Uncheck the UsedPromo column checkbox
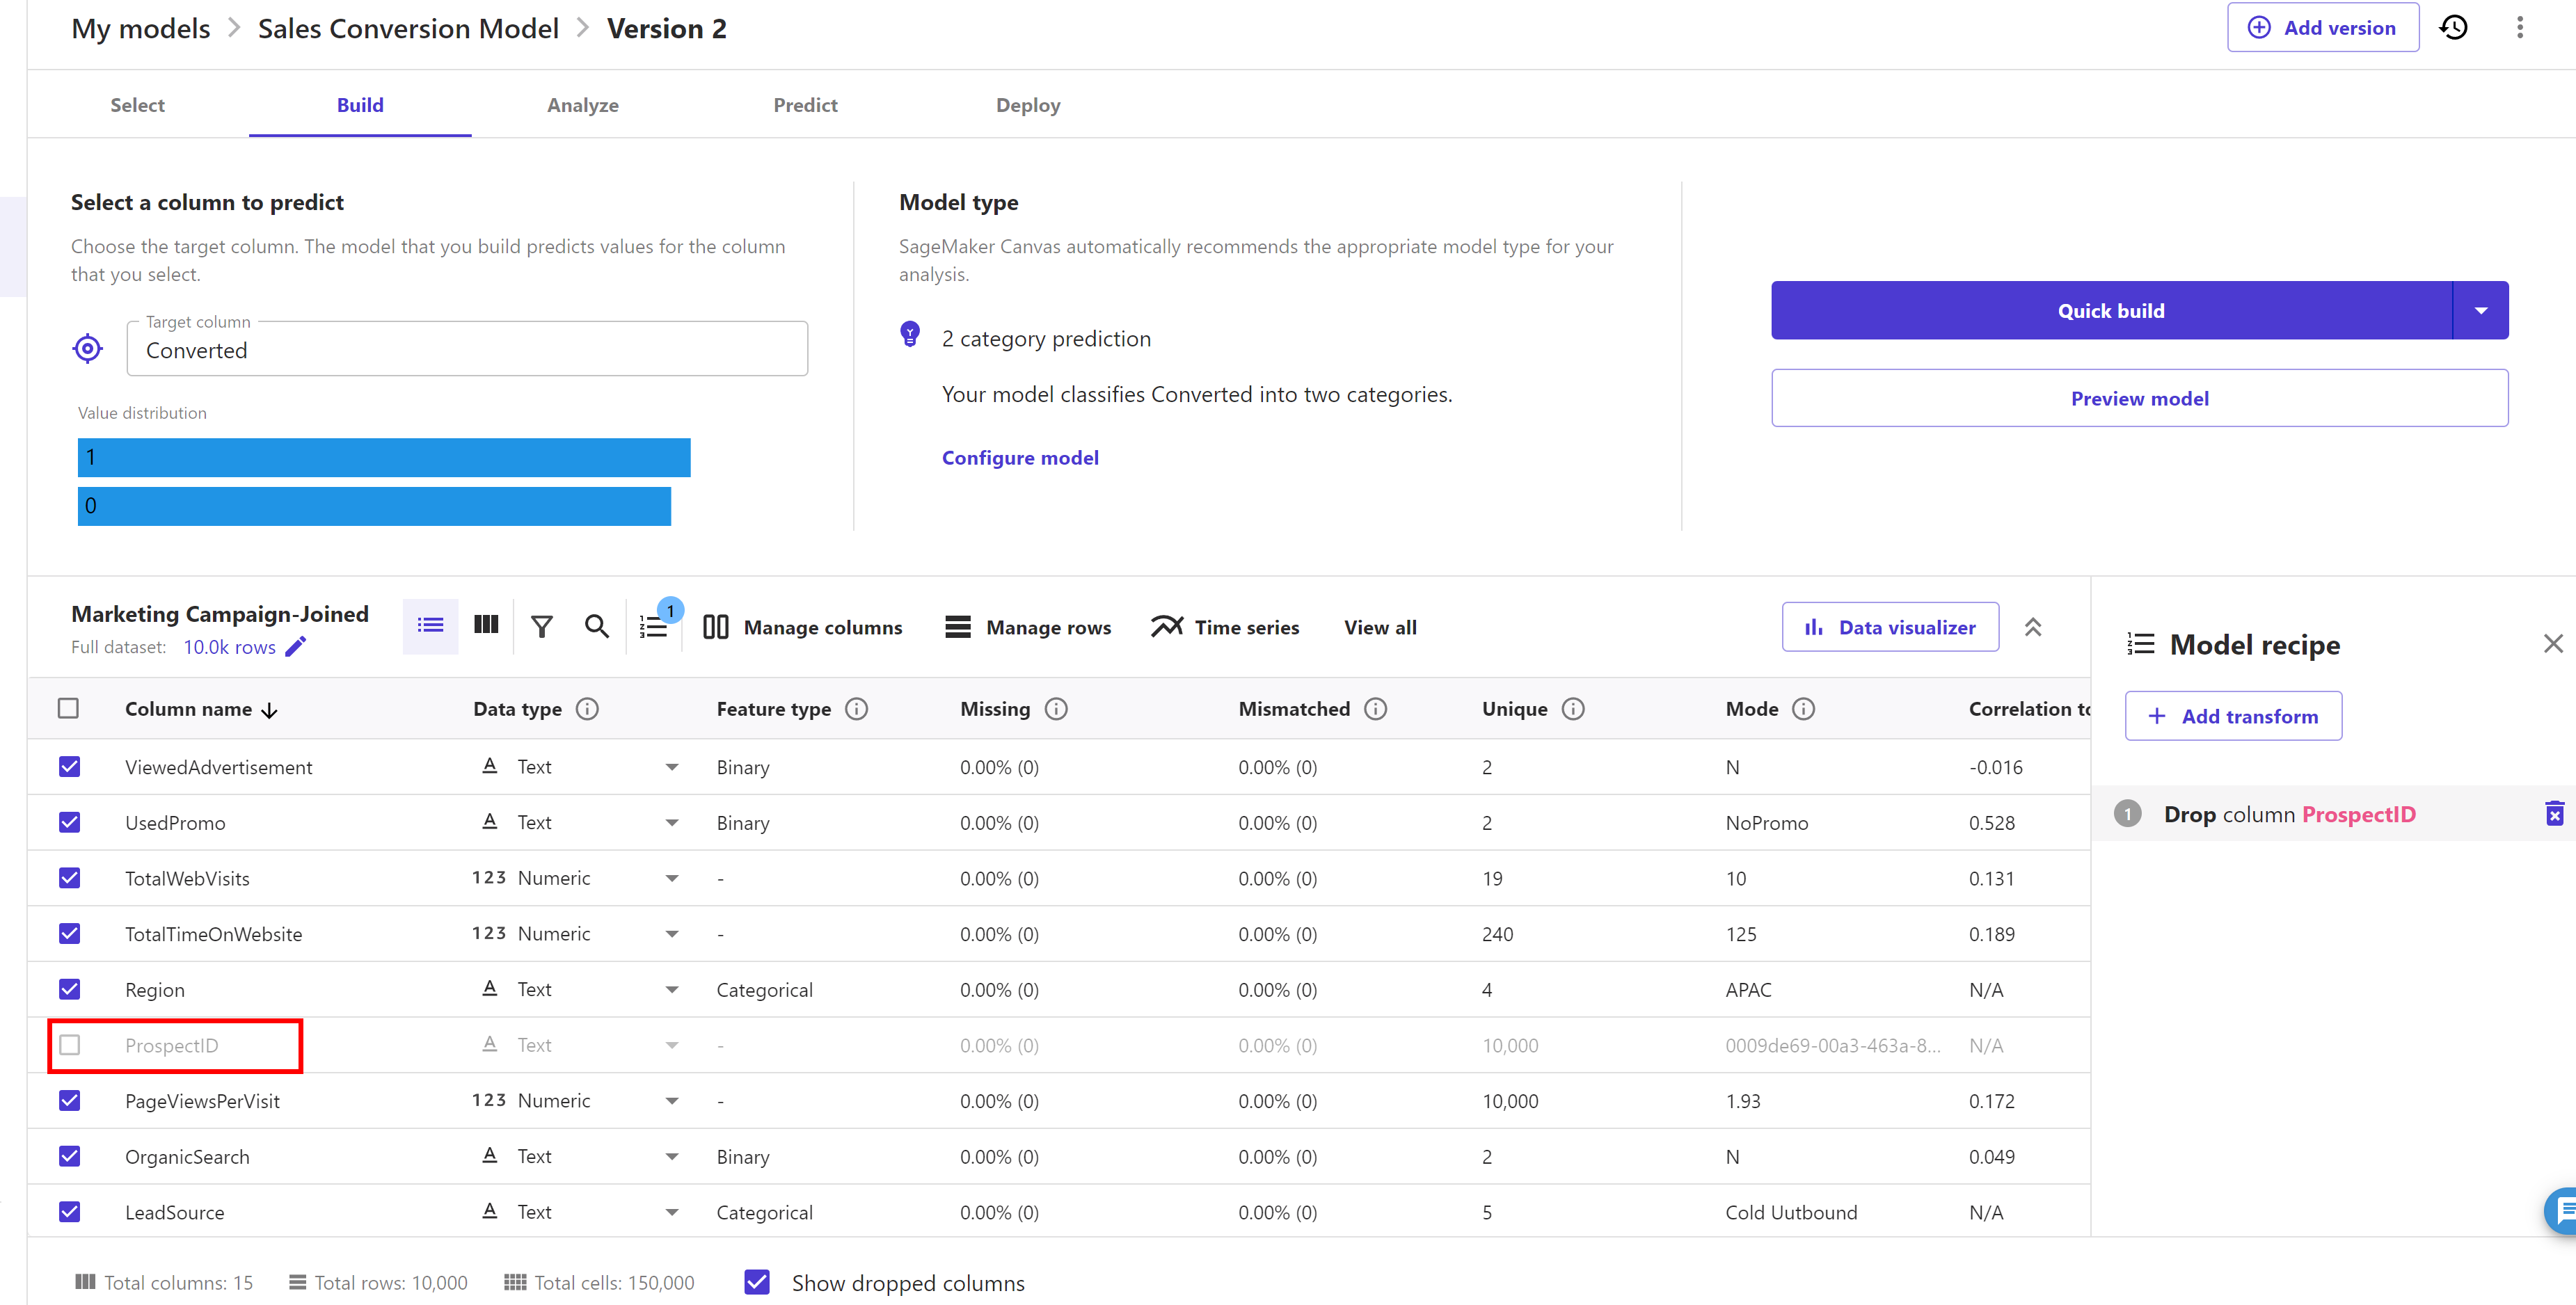 (69, 822)
